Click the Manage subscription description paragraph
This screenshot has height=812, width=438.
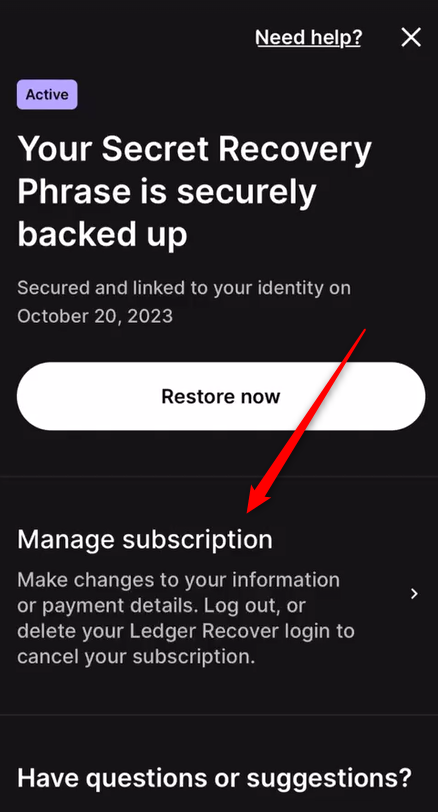(186, 618)
